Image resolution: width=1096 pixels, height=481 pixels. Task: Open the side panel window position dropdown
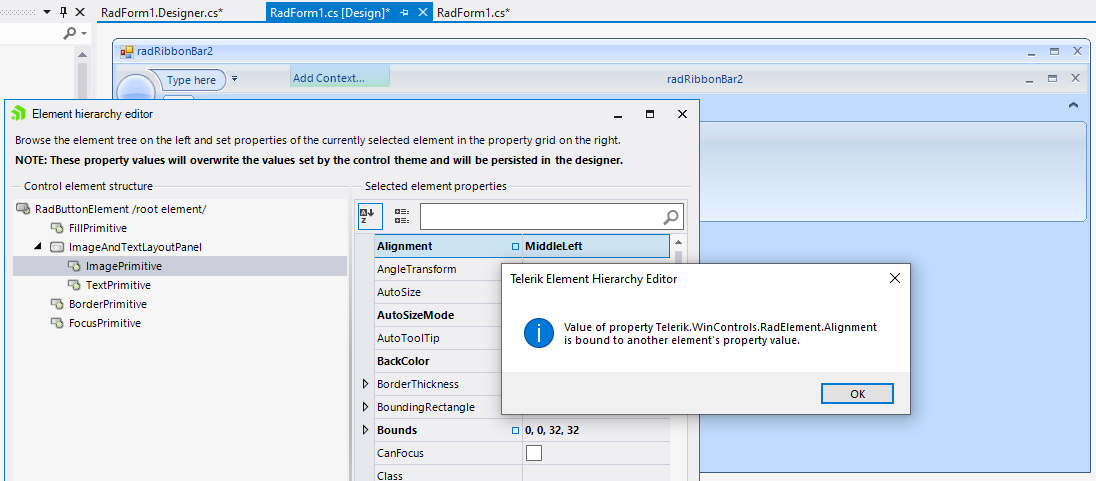pyautogui.click(x=47, y=12)
